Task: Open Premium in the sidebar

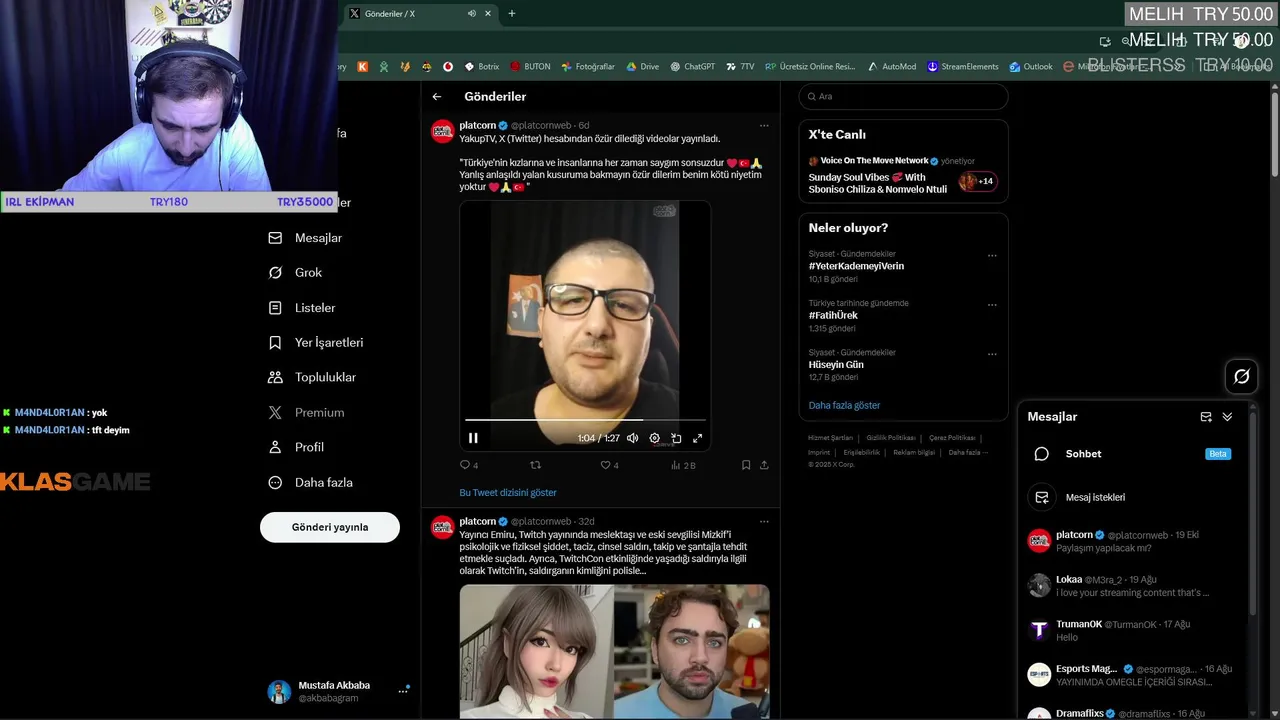Action: click(306, 412)
